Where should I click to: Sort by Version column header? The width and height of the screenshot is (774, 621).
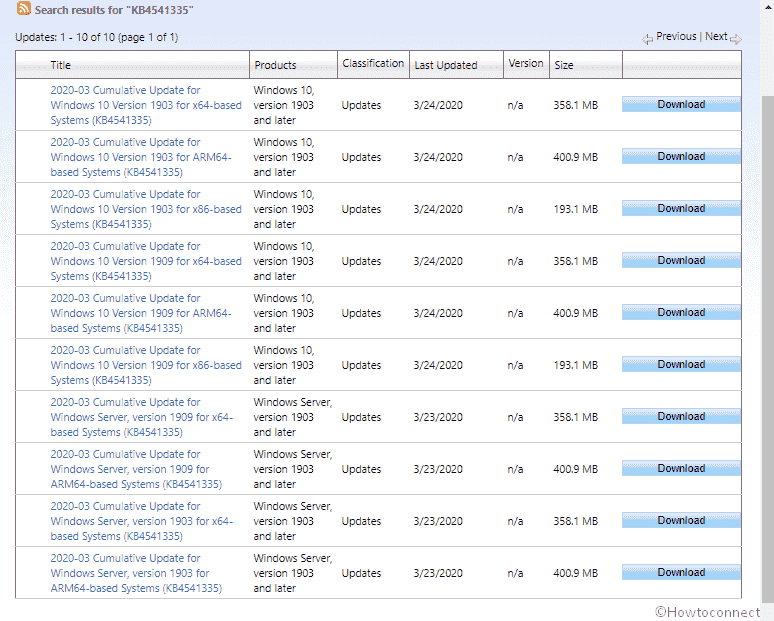point(526,63)
